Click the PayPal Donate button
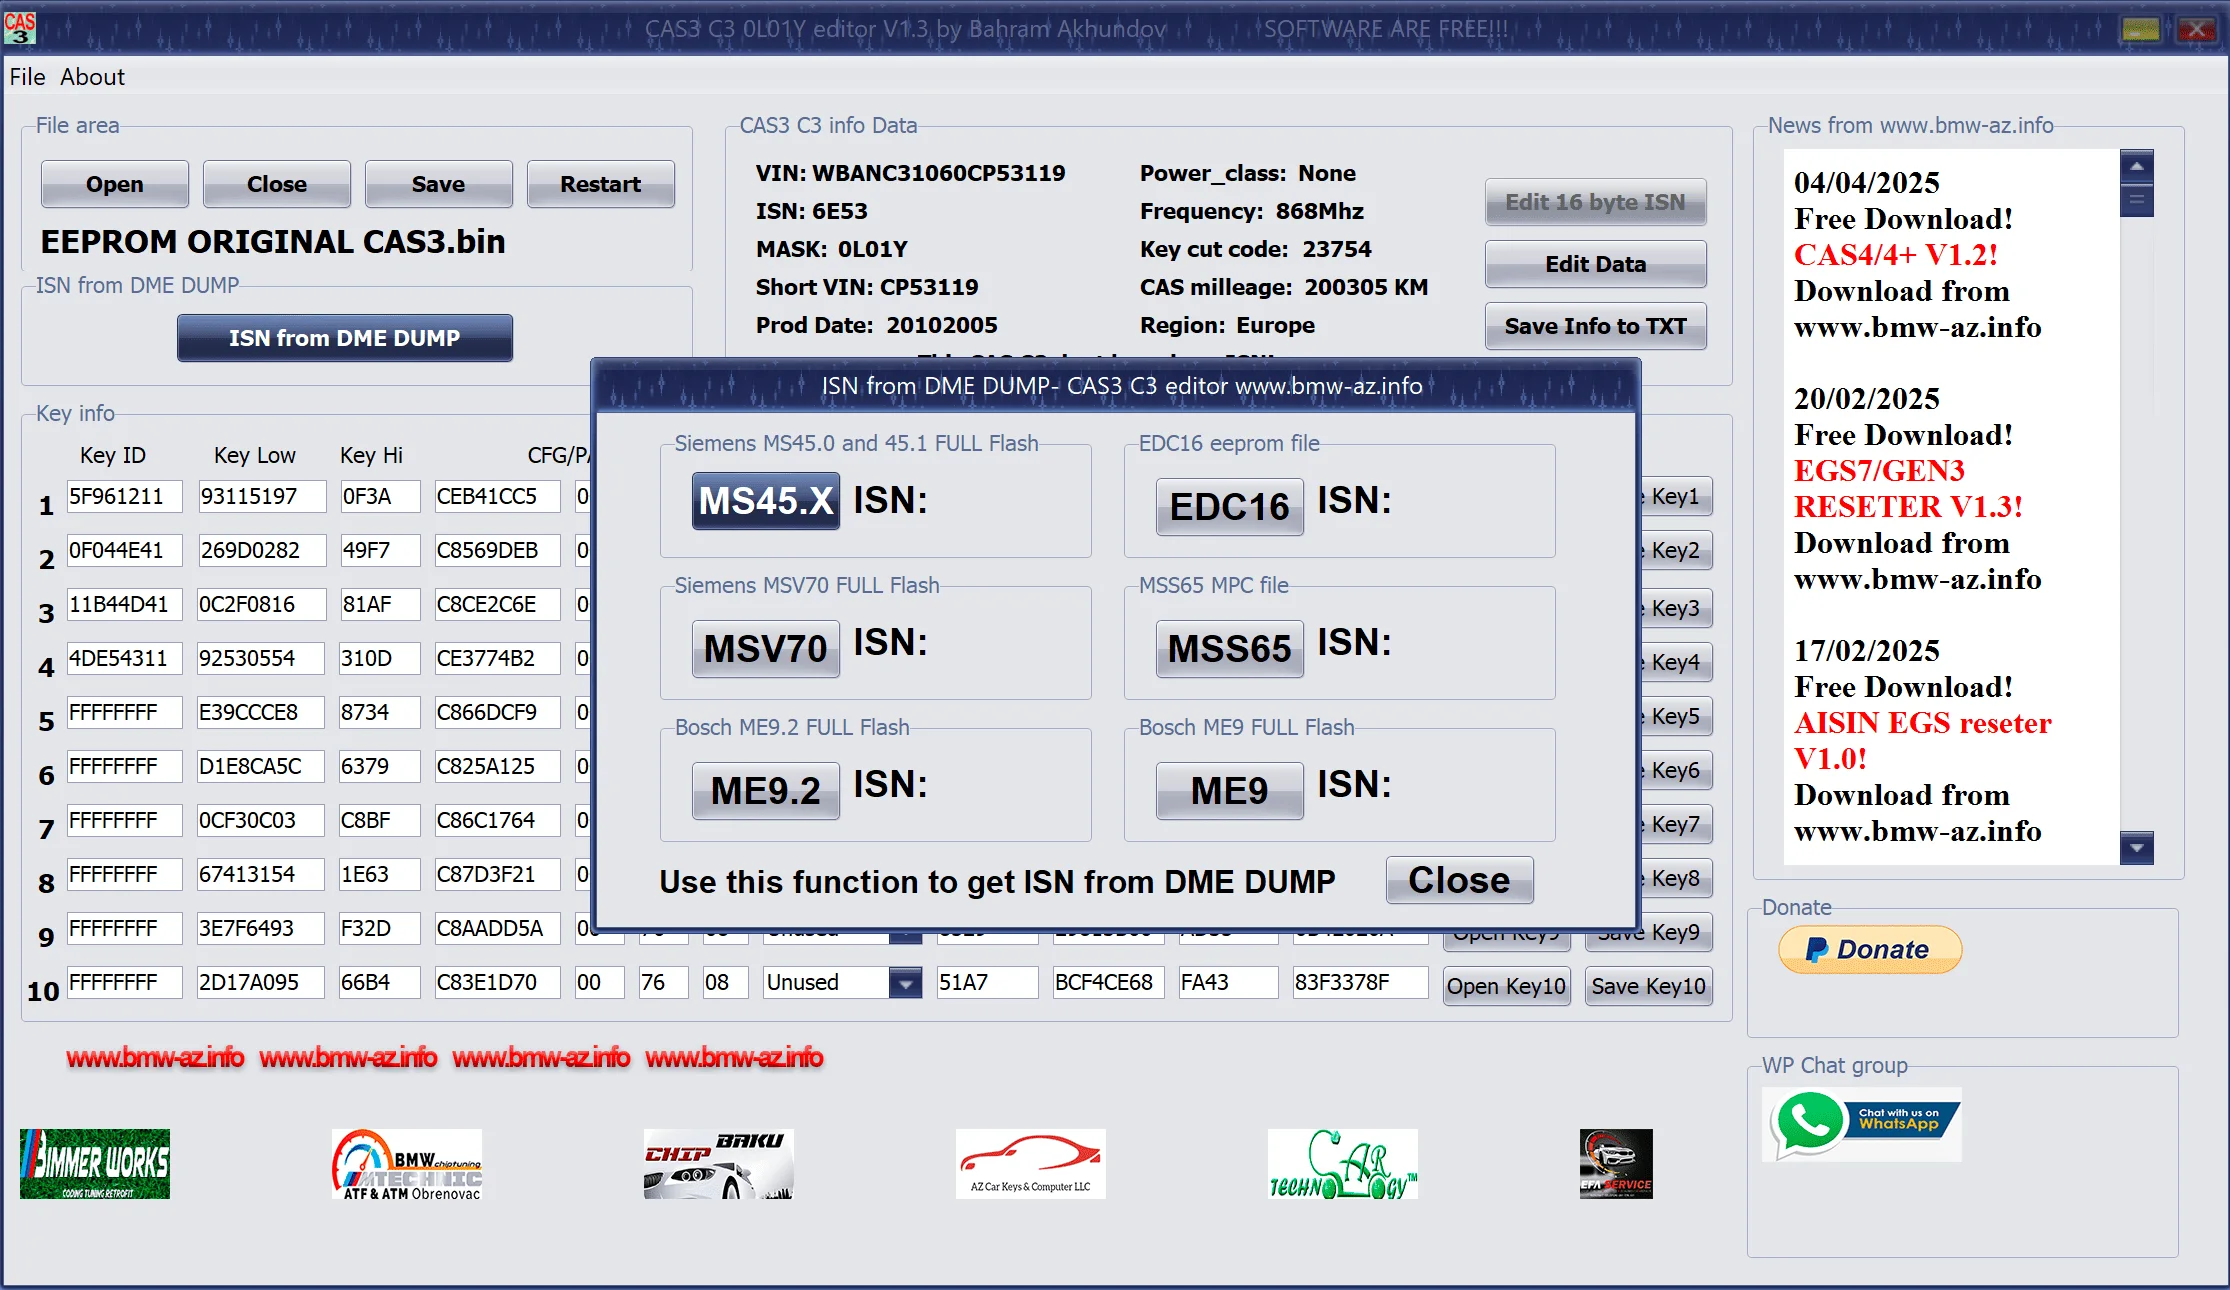This screenshot has width=2230, height=1290. 1870,950
